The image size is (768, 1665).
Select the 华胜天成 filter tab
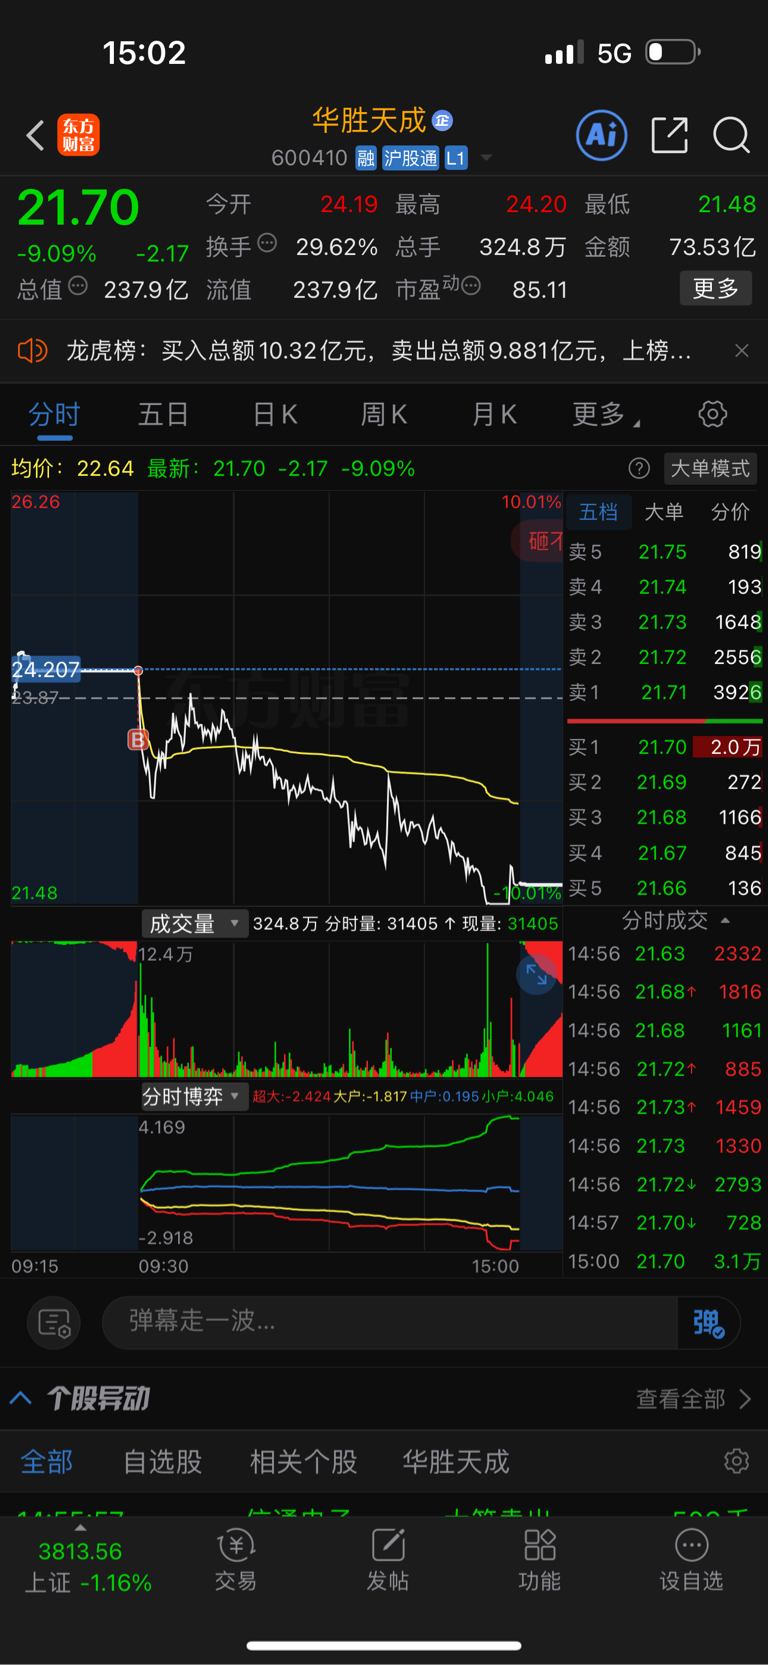click(456, 1462)
